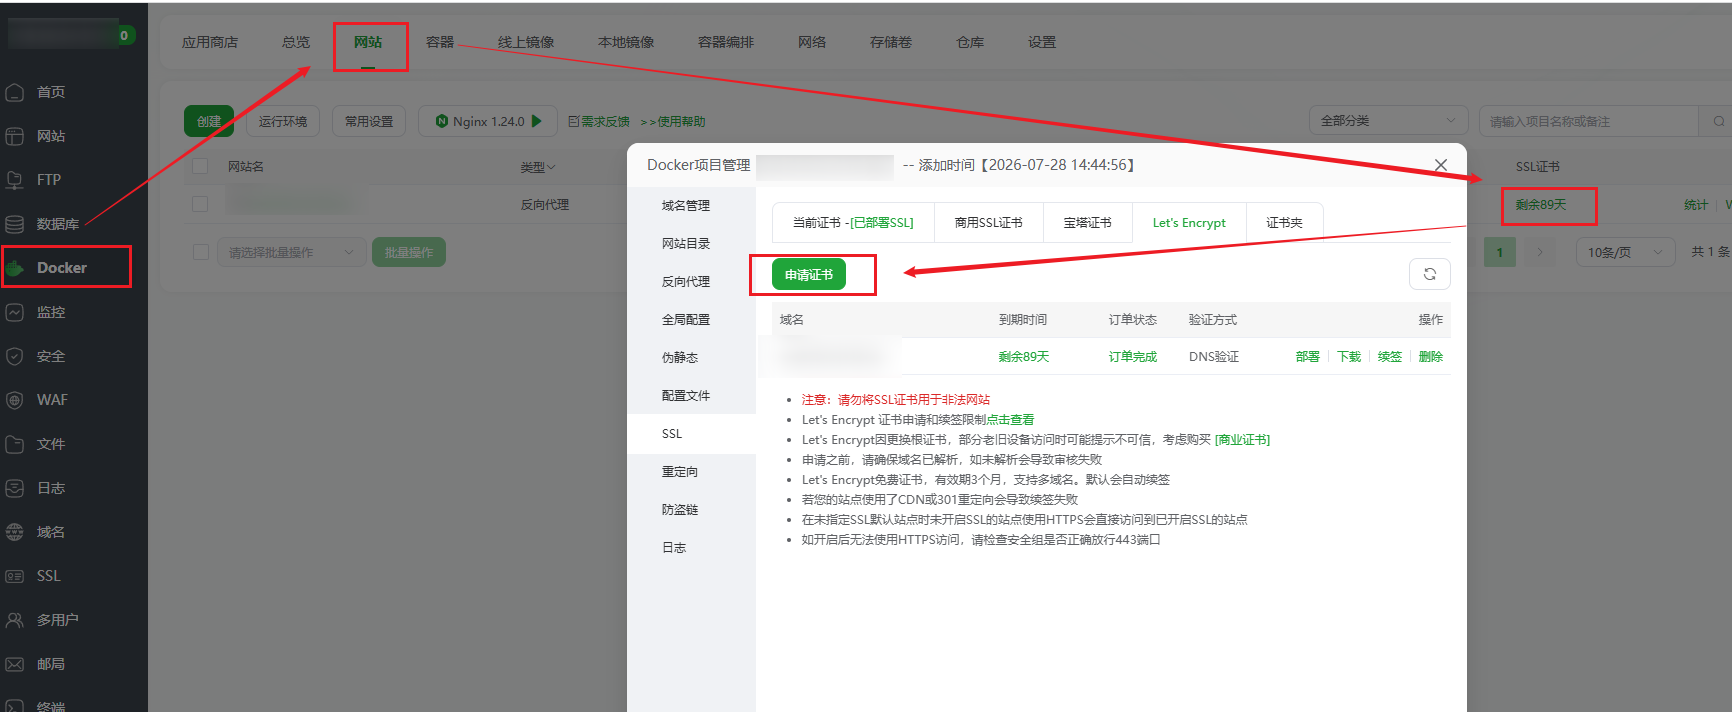Open the 全部分类 category dropdown
This screenshot has width=1732, height=712.
pyautogui.click(x=1388, y=121)
